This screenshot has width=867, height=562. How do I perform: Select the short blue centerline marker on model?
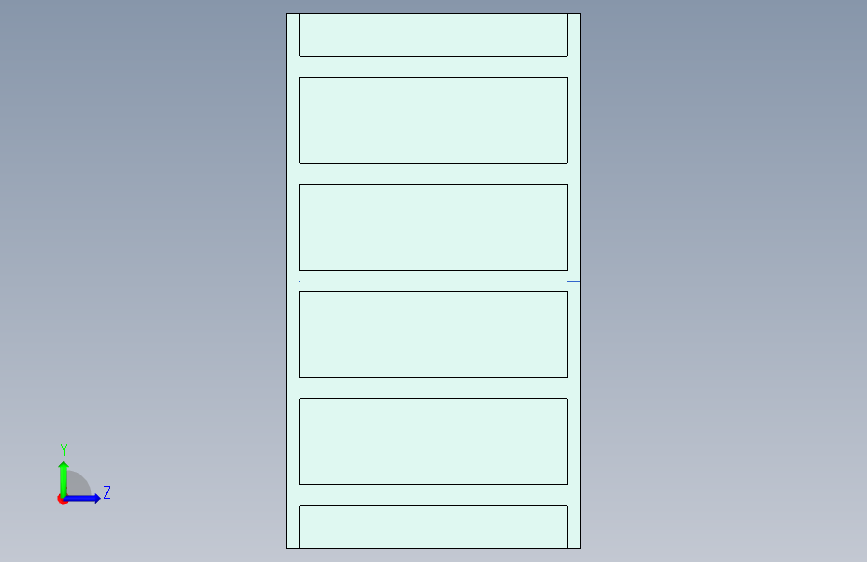pos(573,282)
